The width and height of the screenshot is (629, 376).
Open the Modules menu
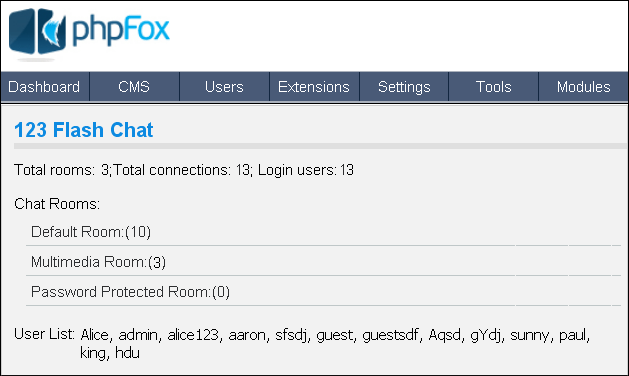tap(583, 87)
